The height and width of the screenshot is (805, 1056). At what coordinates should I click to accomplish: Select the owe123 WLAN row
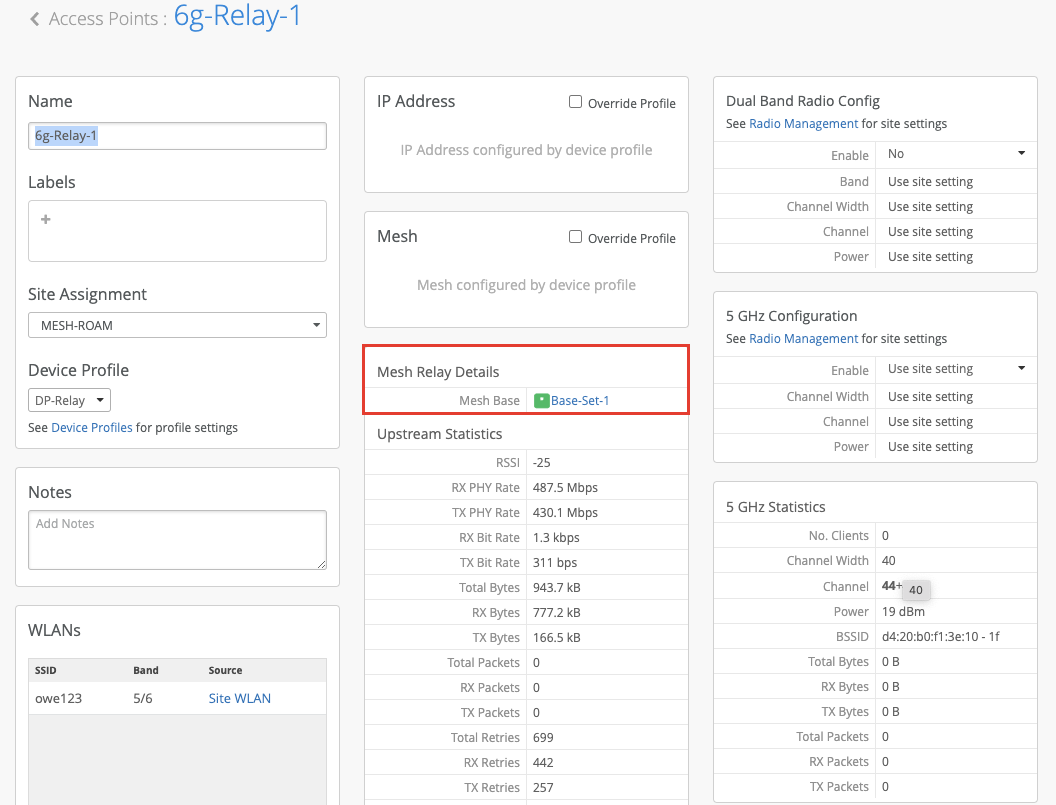tap(58, 698)
